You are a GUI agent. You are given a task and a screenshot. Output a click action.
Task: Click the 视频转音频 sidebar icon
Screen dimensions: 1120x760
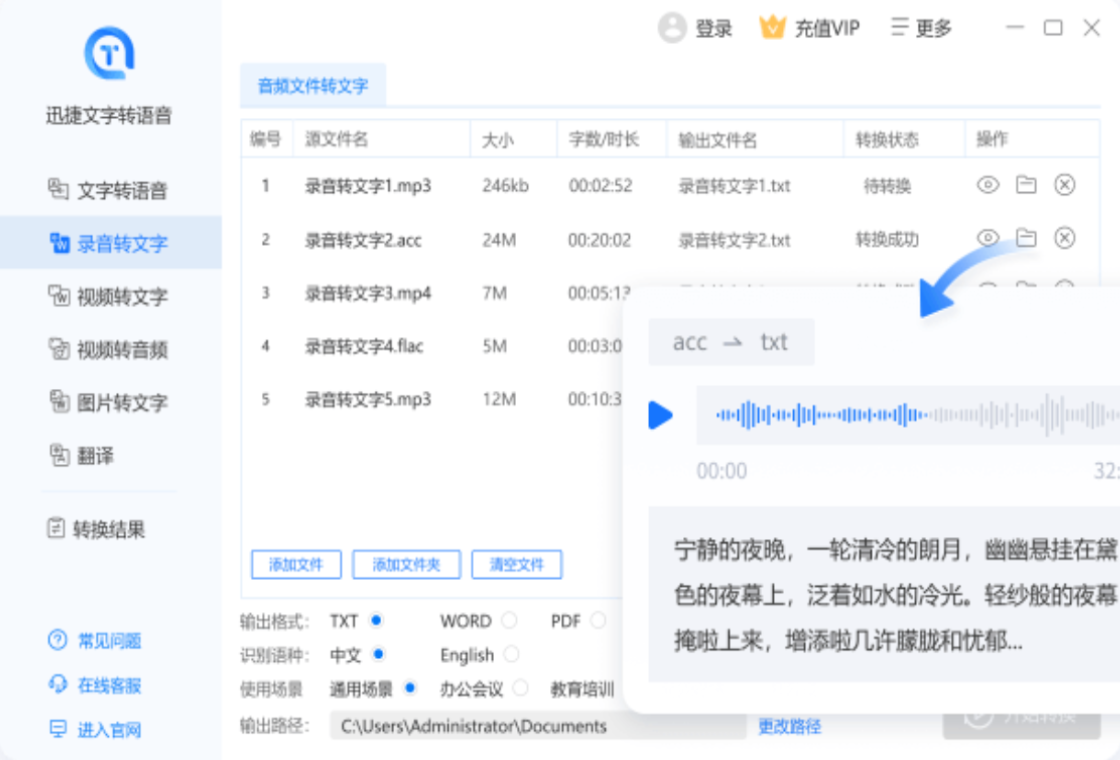tap(58, 349)
